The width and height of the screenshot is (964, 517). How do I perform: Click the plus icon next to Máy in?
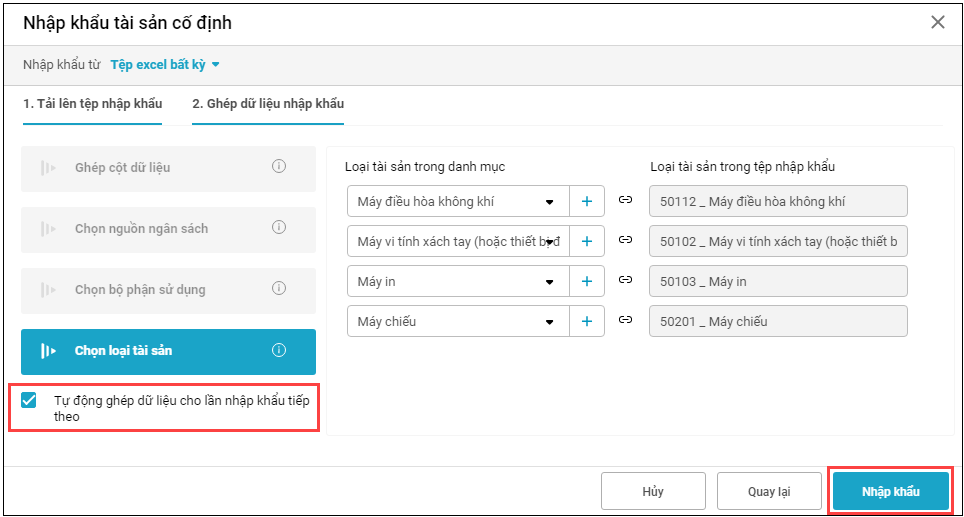pyautogui.click(x=587, y=281)
